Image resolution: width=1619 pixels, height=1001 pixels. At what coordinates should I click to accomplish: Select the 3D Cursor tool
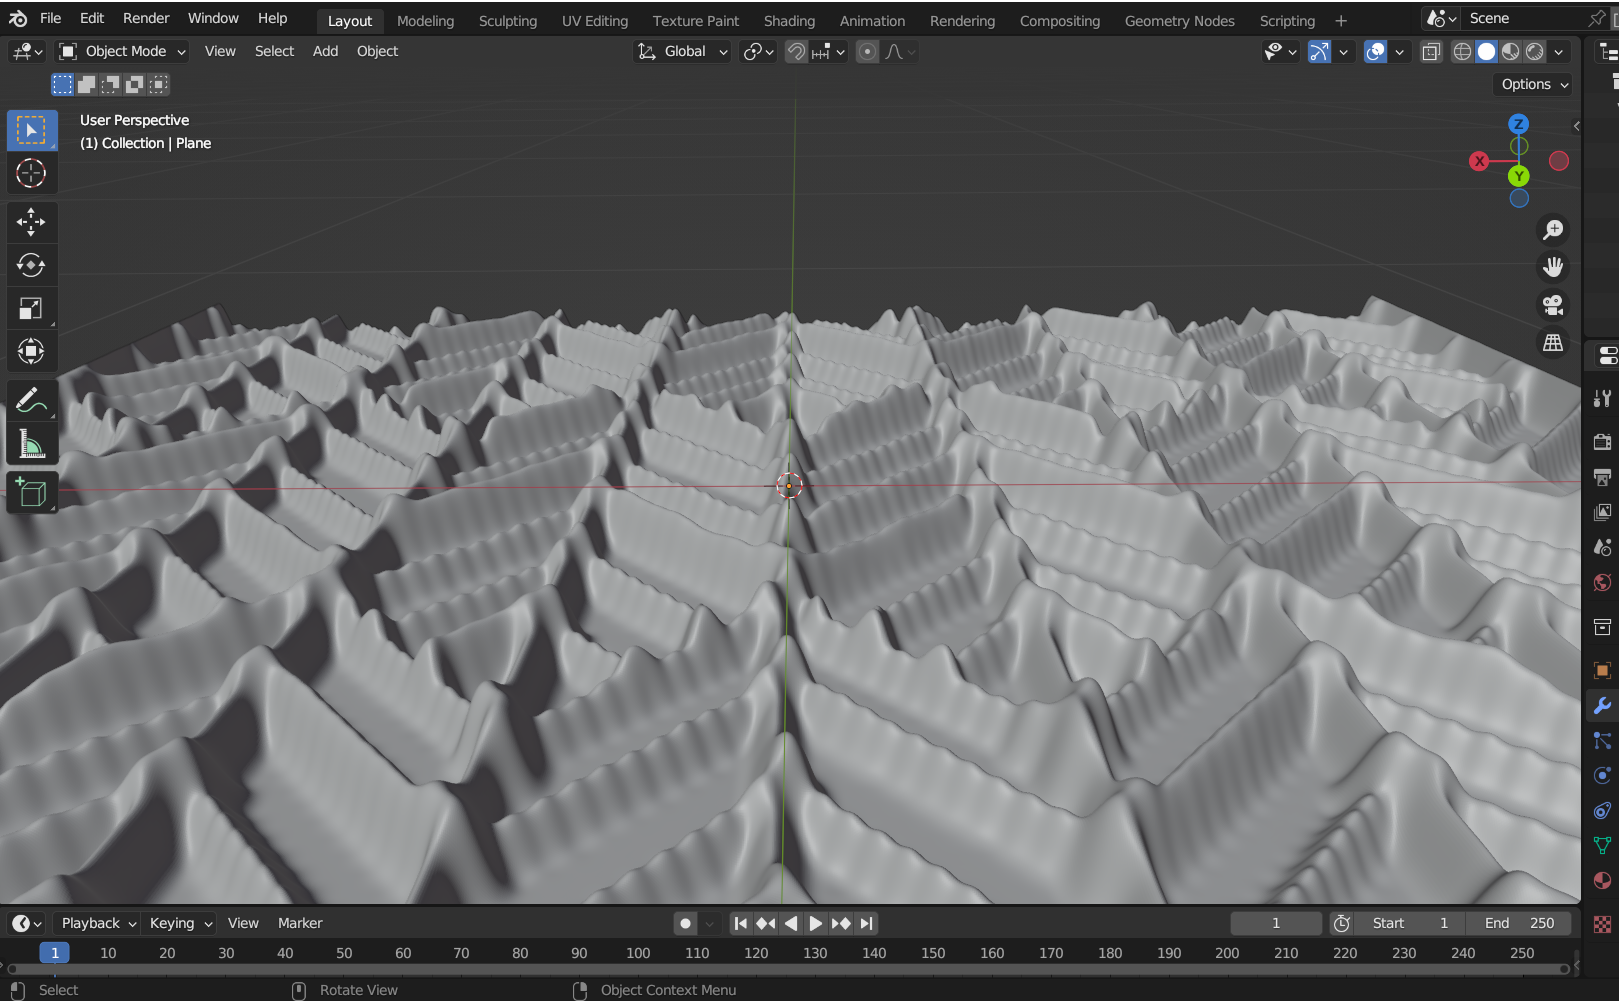click(31, 173)
